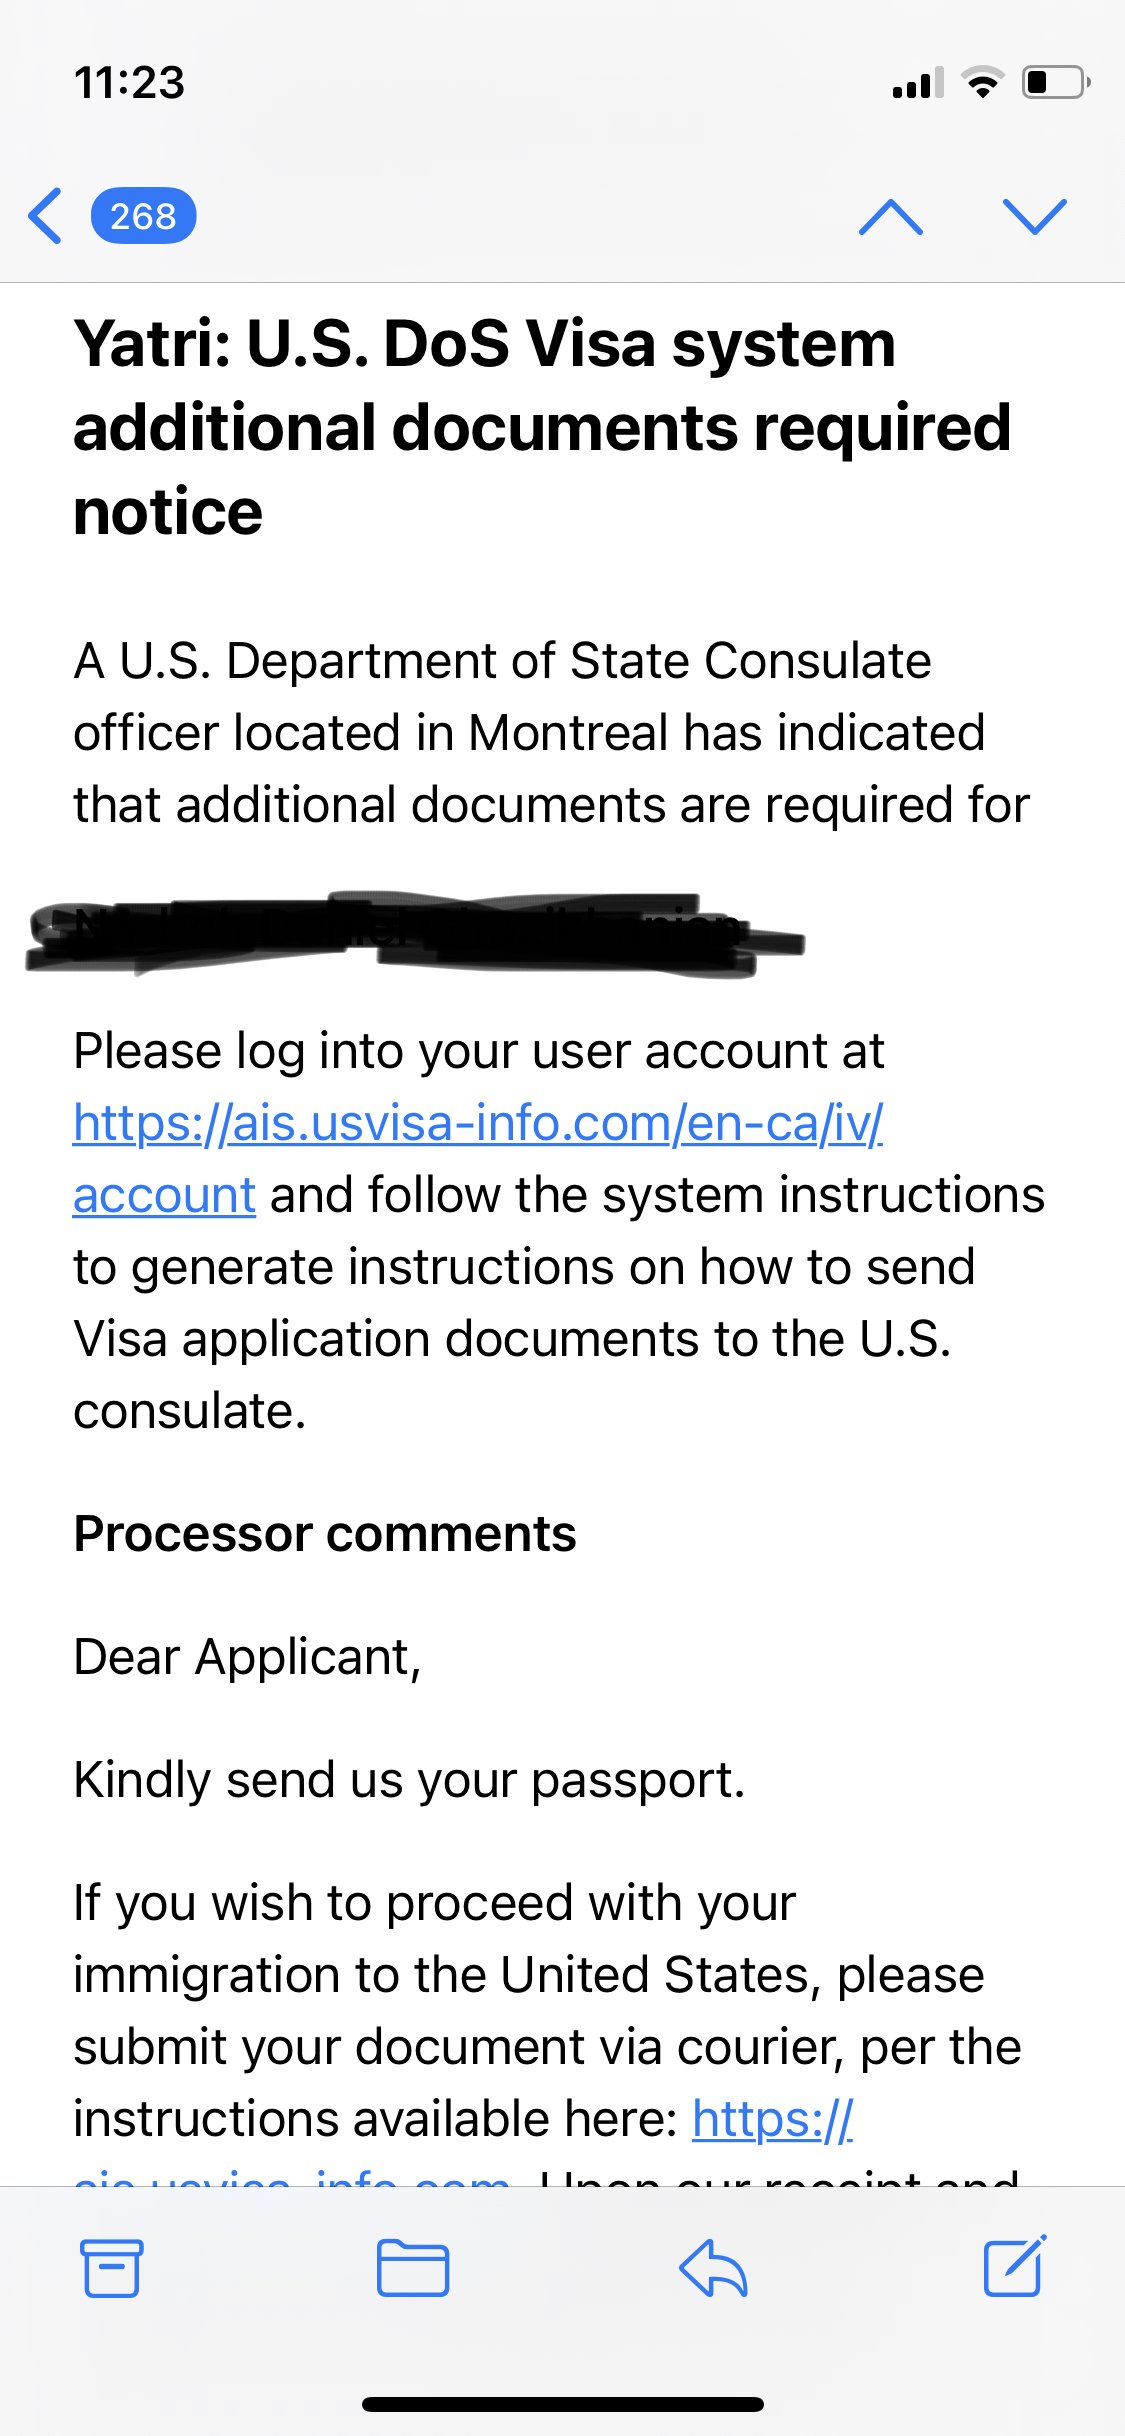Viewport: 1125px width, 2436px height.
Task: Tap the Wi-Fi status icon
Action: [983, 82]
